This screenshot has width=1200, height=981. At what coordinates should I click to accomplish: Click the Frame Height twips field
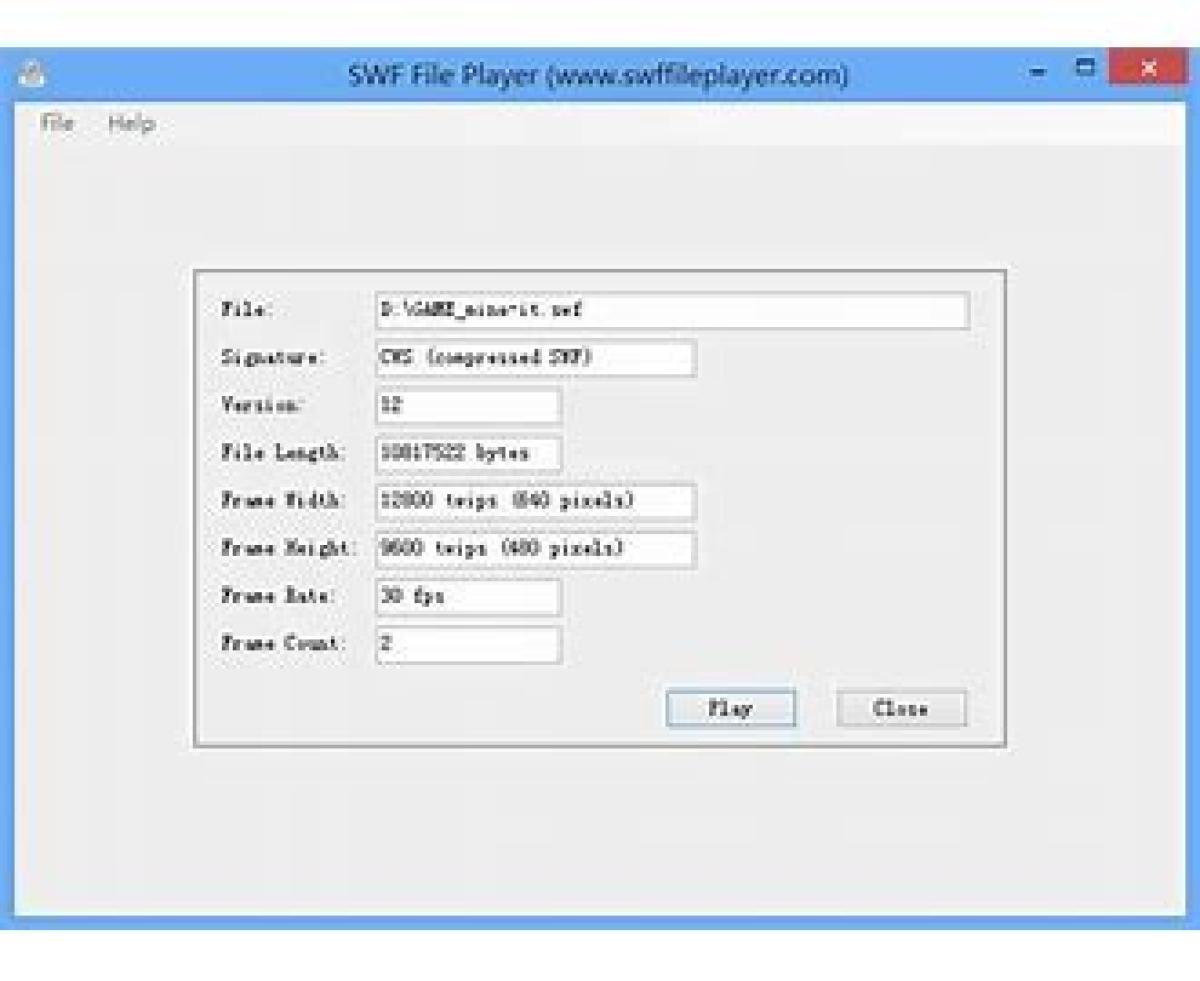(535, 549)
